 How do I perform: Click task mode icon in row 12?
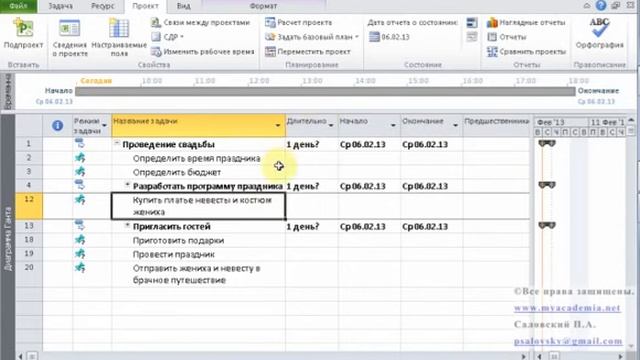(80, 199)
